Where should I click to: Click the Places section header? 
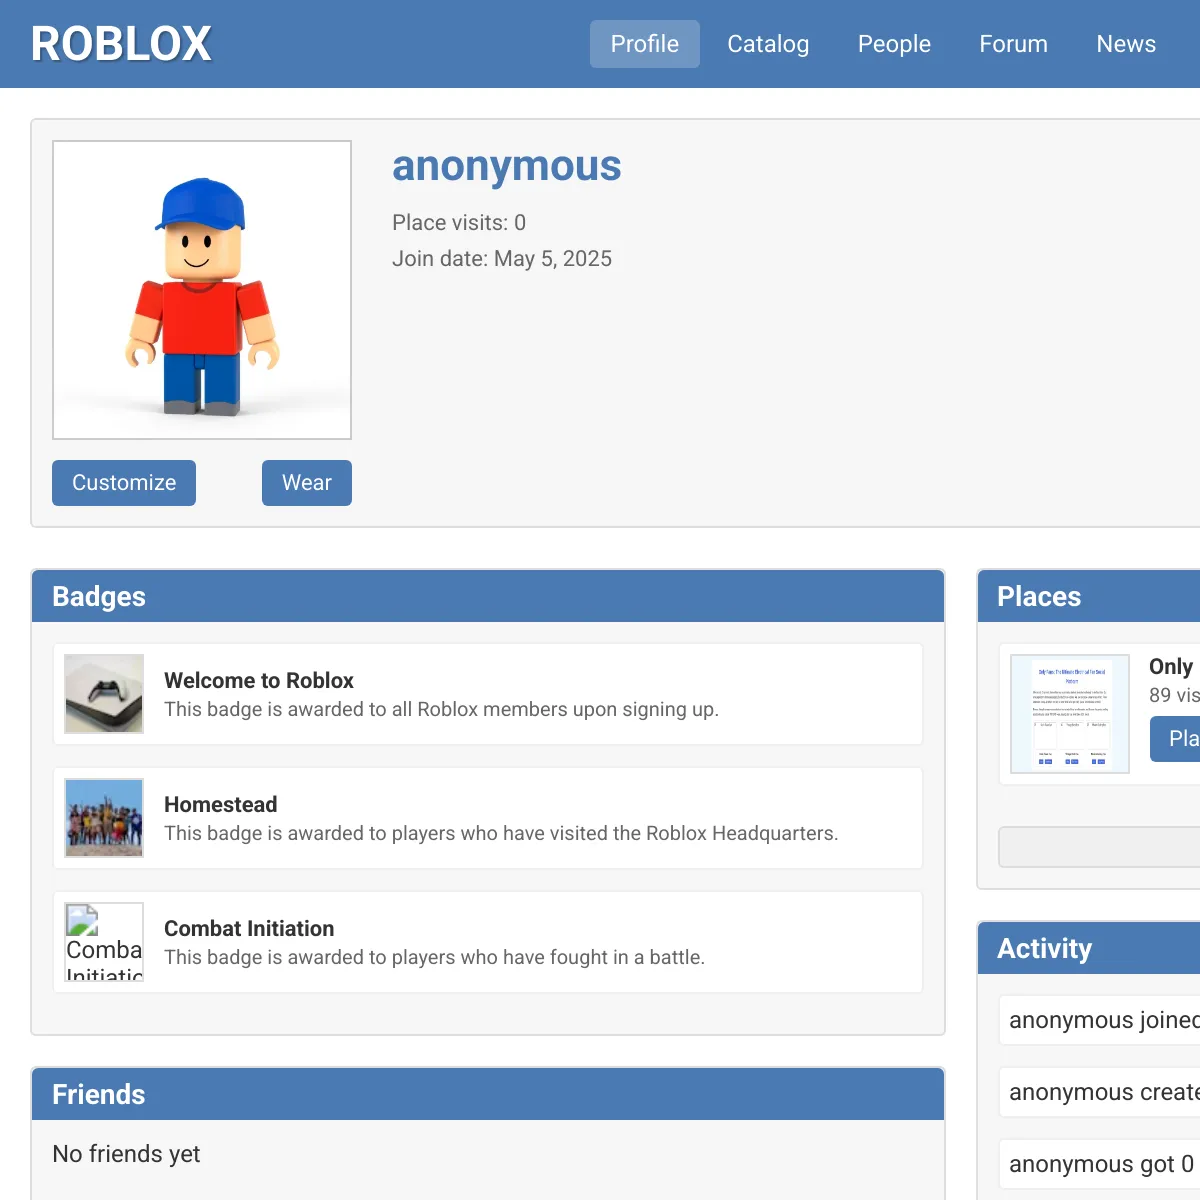point(1088,596)
